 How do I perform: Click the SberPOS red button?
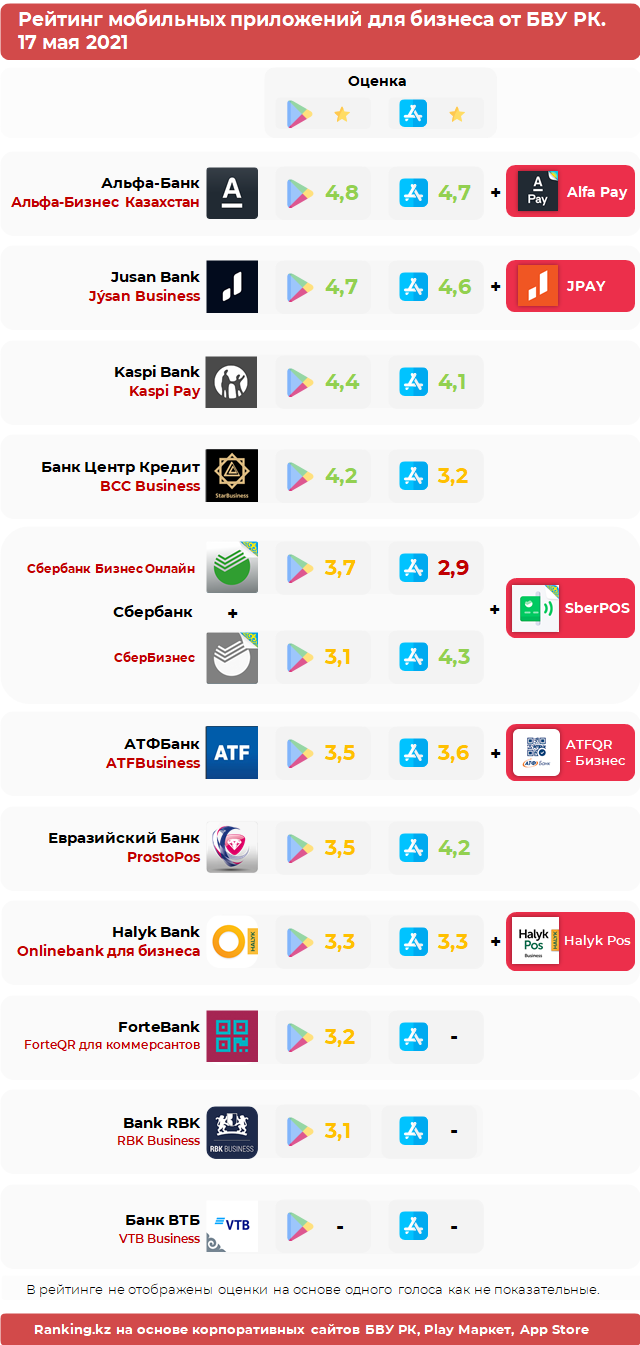pyautogui.click(x=571, y=608)
